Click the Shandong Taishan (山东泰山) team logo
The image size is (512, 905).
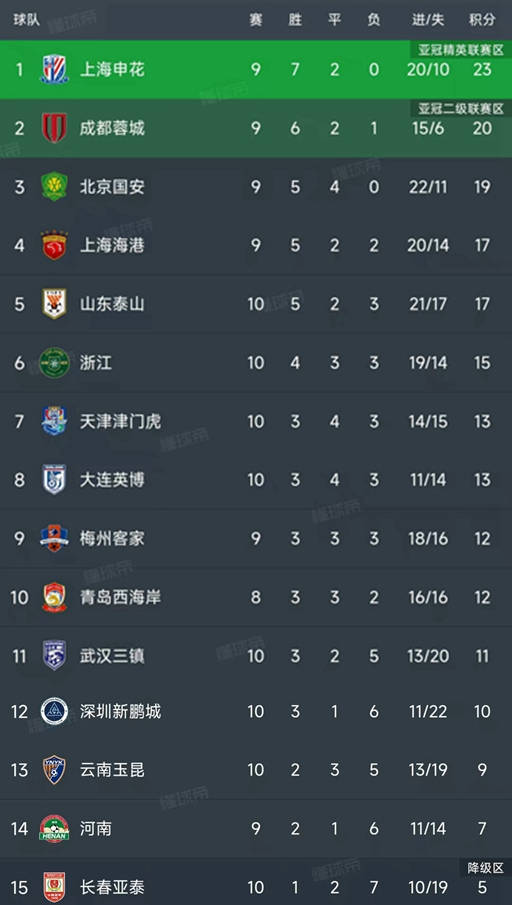coord(54,304)
